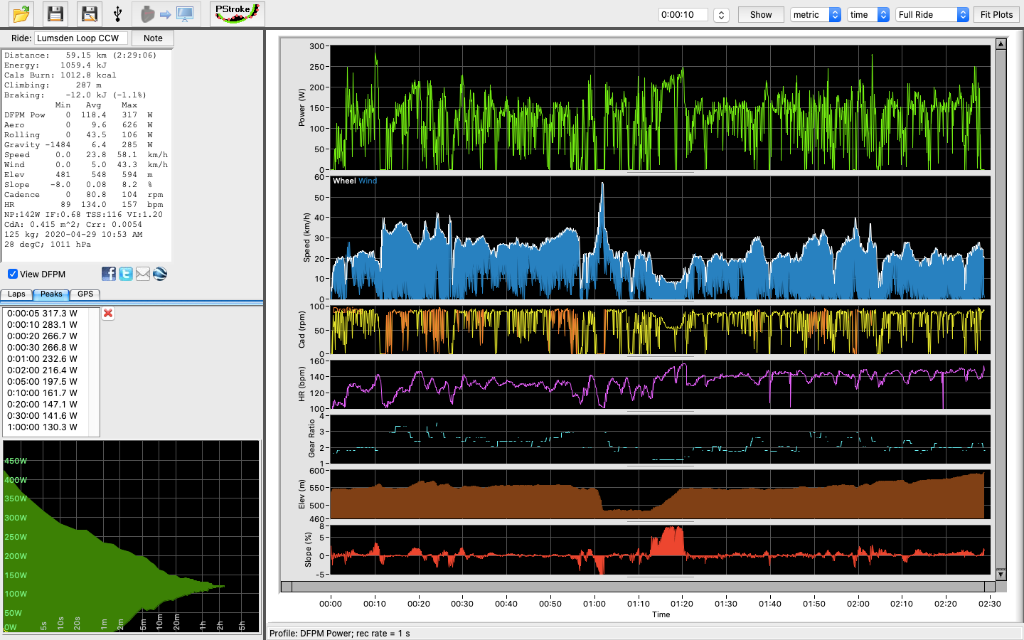Toggle the View DFPM checkbox
The height and width of the screenshot is (640, 1024).
[x=13, y=273]
